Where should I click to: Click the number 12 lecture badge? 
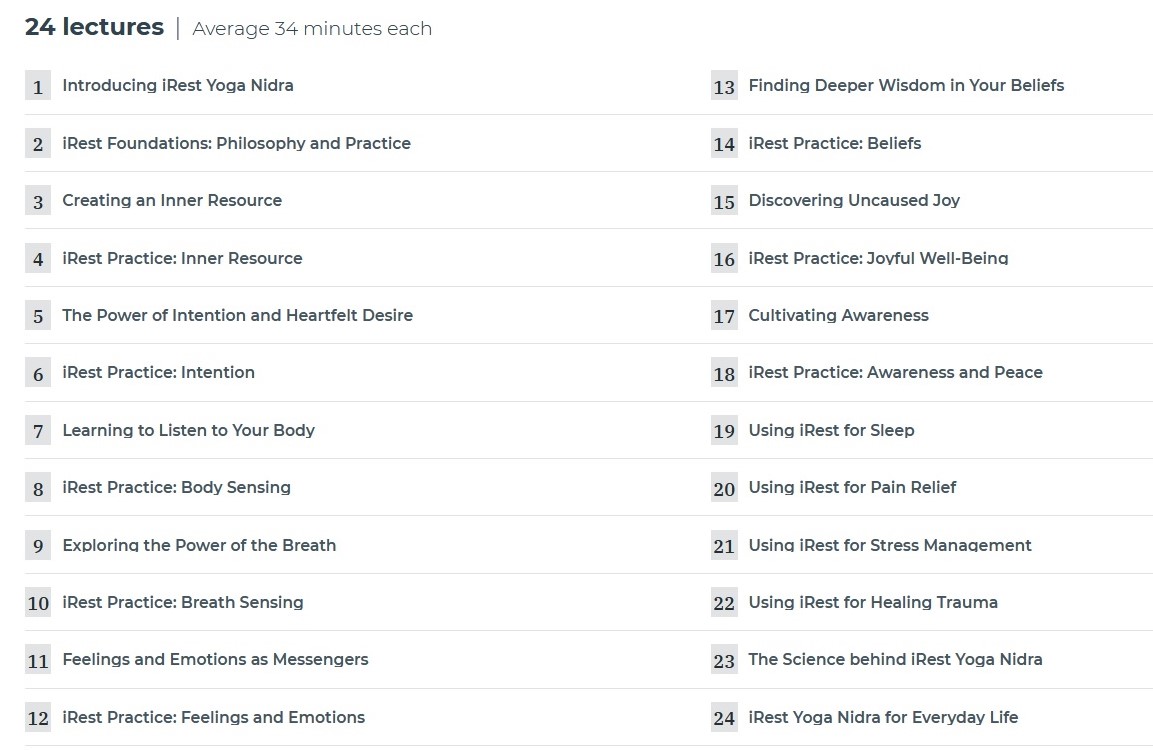coord(38,718)
